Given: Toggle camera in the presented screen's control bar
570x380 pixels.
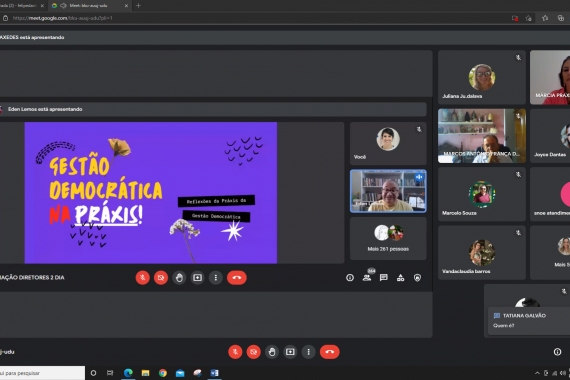Looking at the screenshot, I should tap(161, 278).
